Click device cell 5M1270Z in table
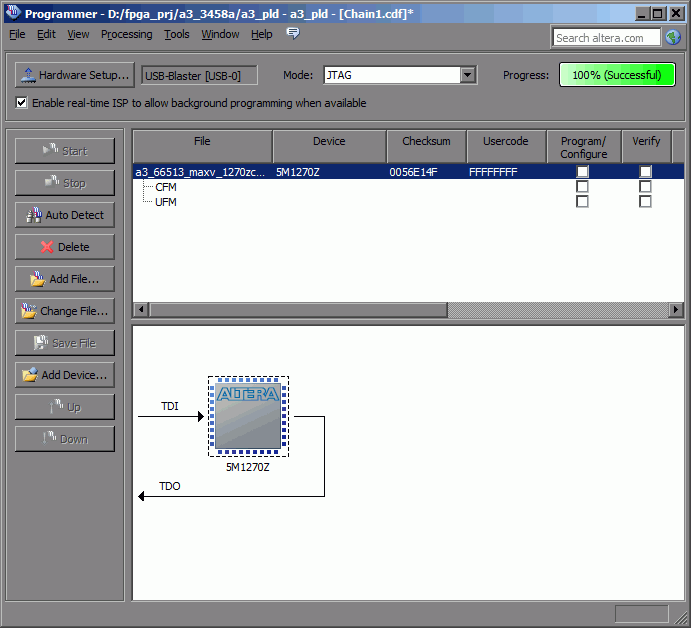Image resolution: width=691 pixels, height=628 pixels. [x=297, y=172]
